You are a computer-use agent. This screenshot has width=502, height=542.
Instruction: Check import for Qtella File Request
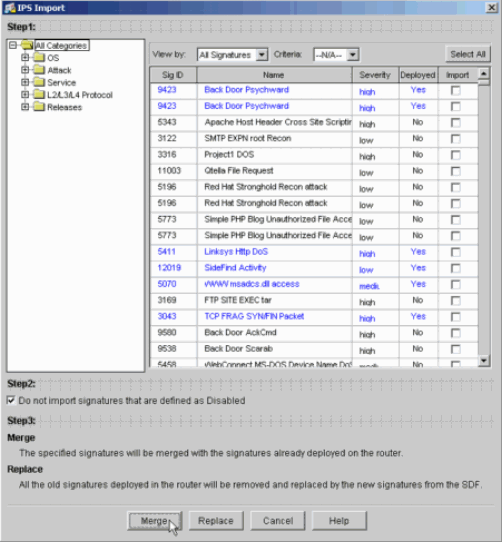[456, 171]
